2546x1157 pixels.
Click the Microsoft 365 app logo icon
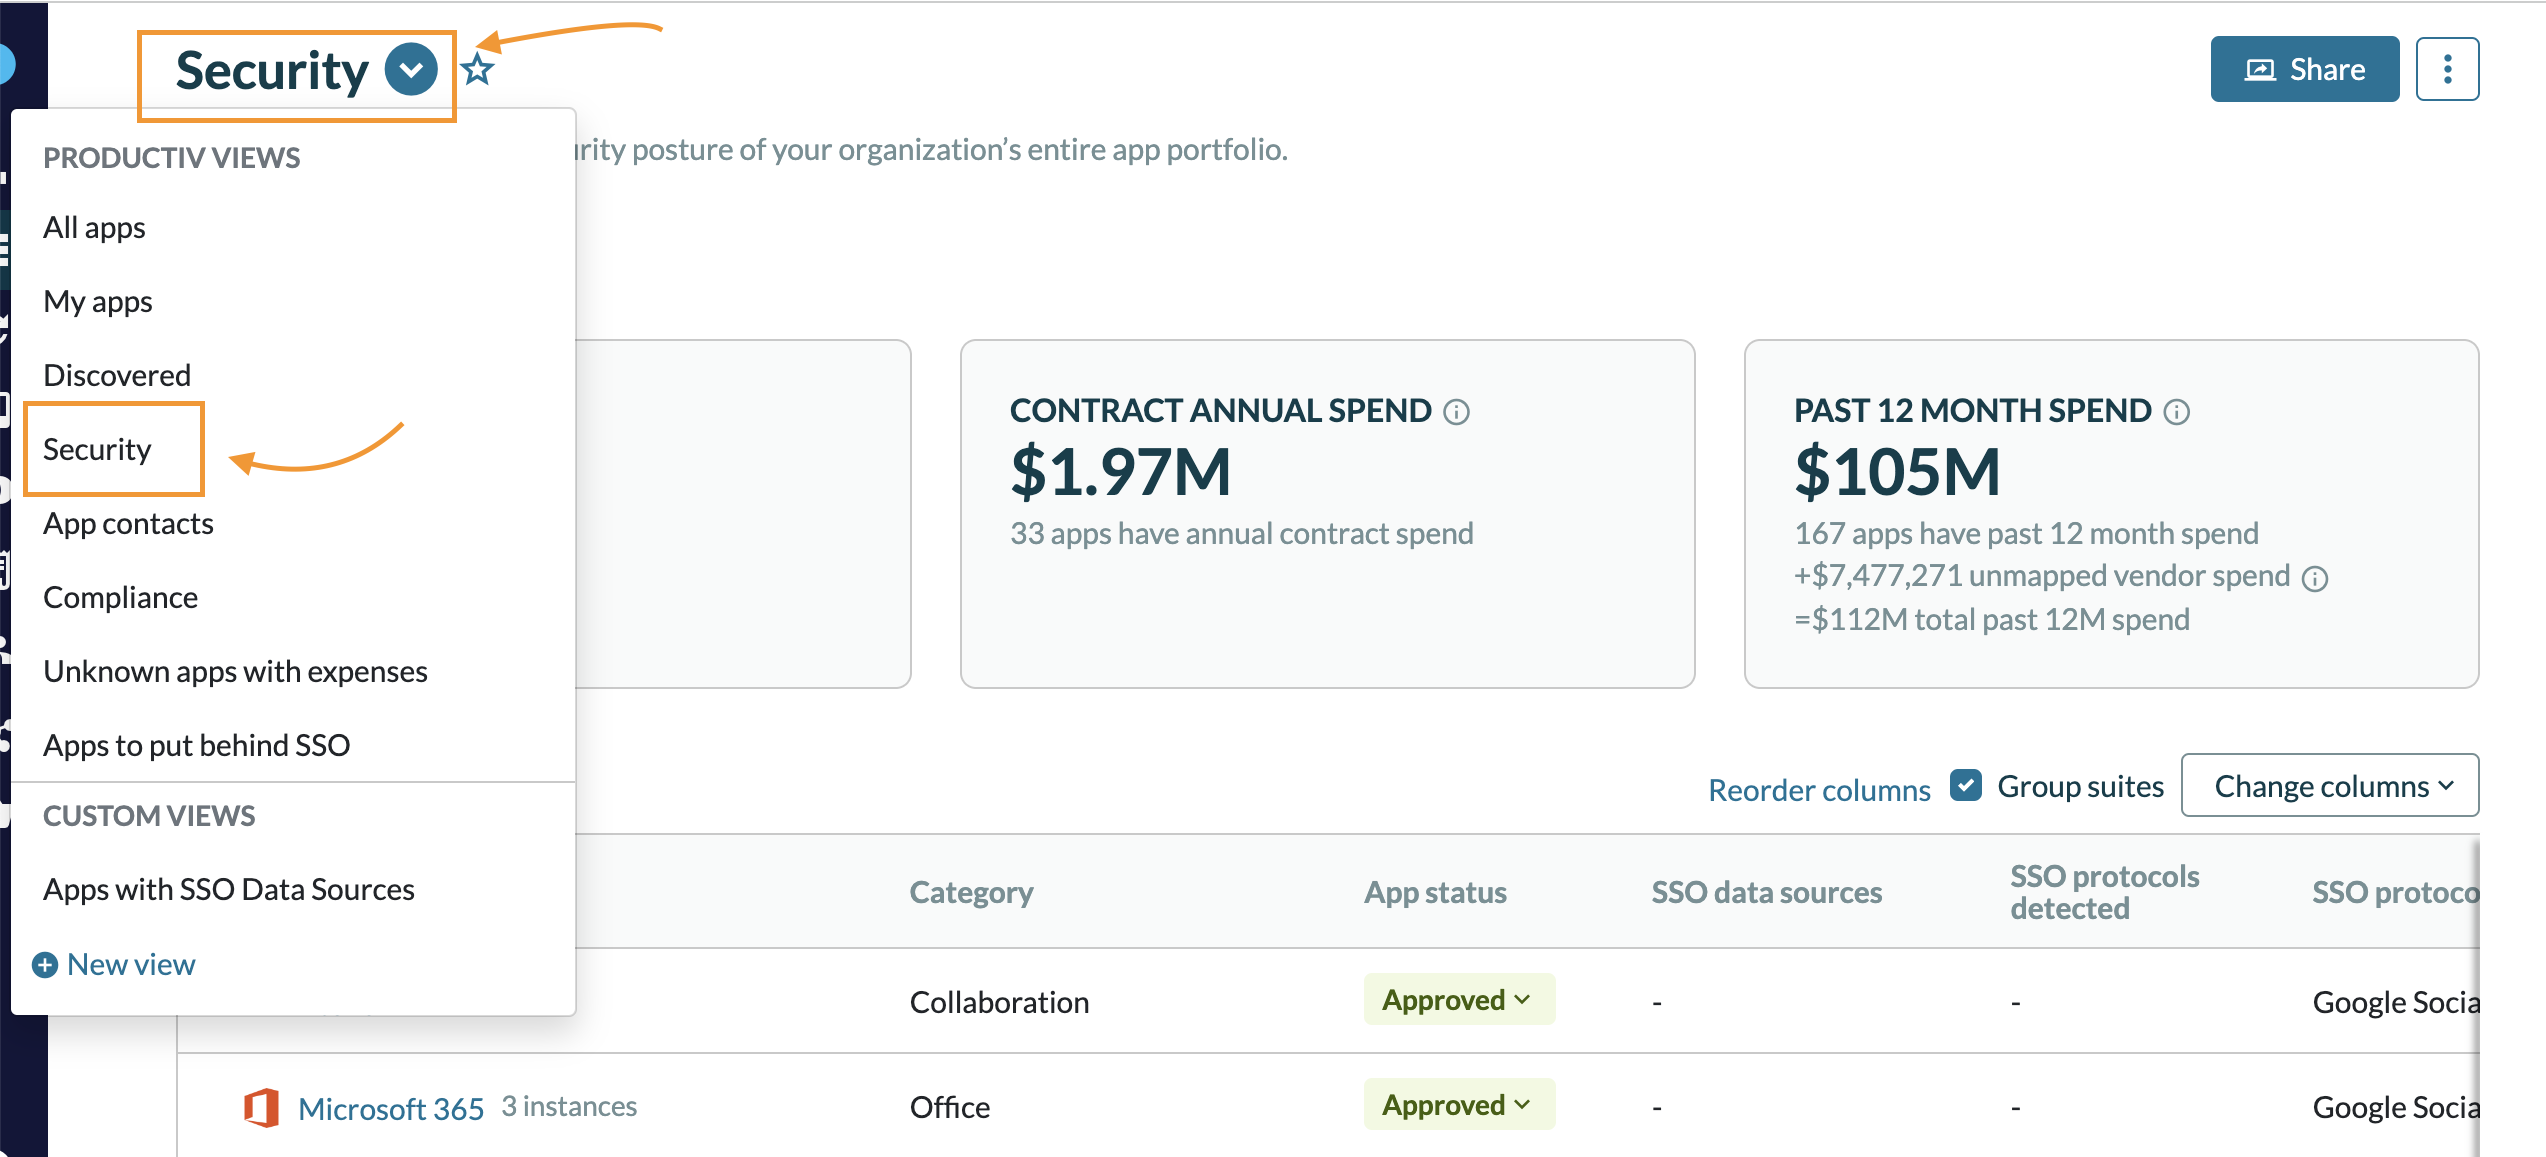pyautogui.click(x=261, y=1107)
